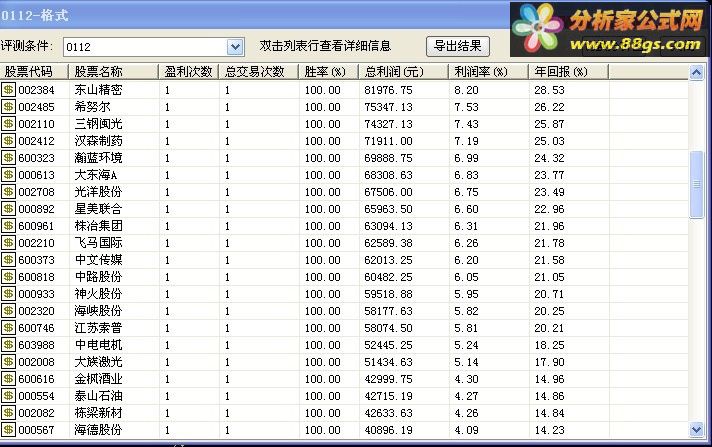The width and height of the screenshot is (712, 447).
Task: Select stock name 东山精密
Action: (x=99, y=90)
